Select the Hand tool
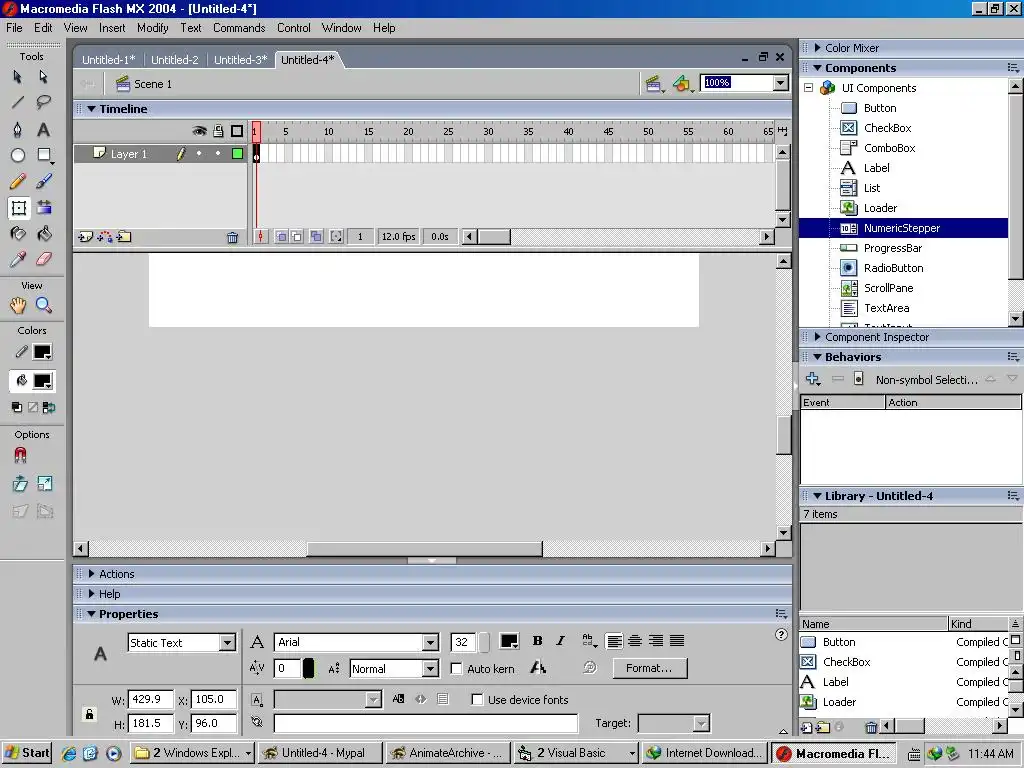1024x768 pixels. [18, 305]
